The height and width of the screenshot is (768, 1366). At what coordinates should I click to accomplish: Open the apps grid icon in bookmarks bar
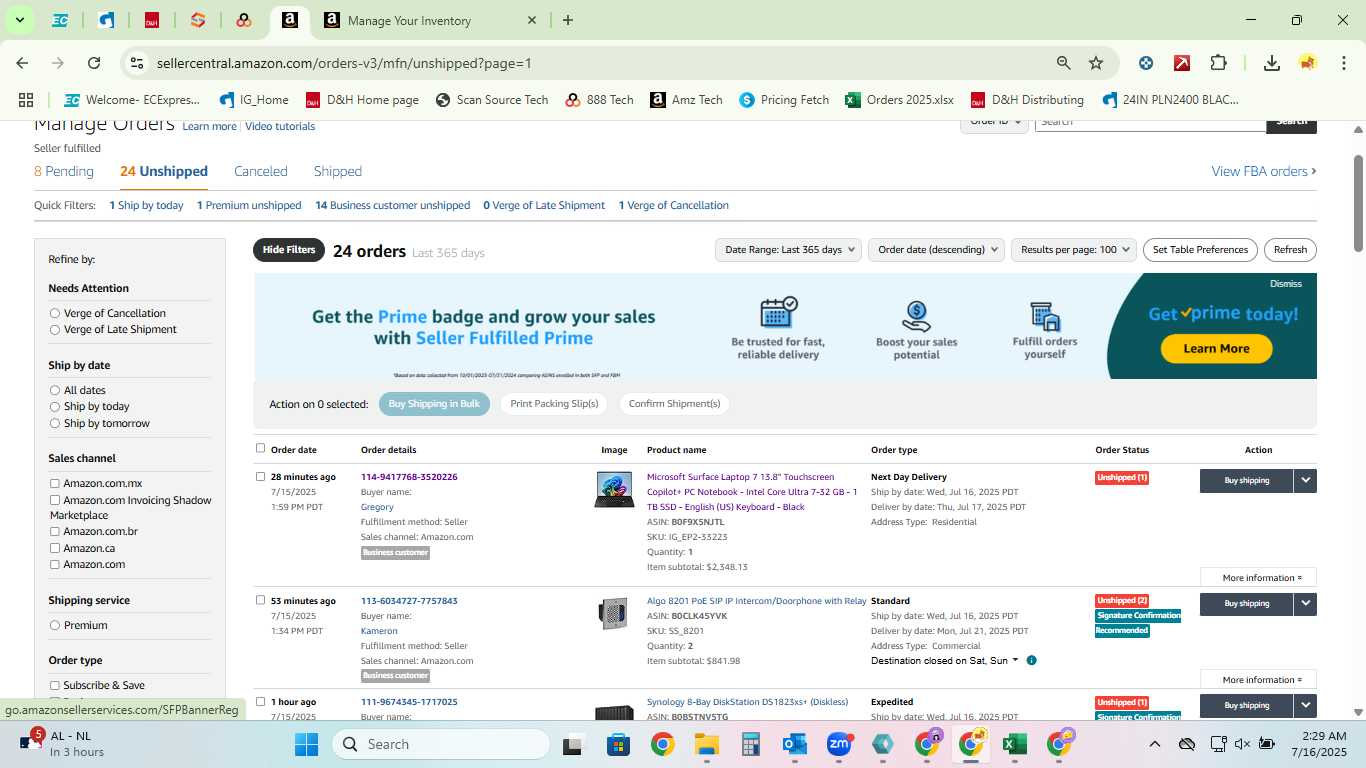click(x=26, y=100)
